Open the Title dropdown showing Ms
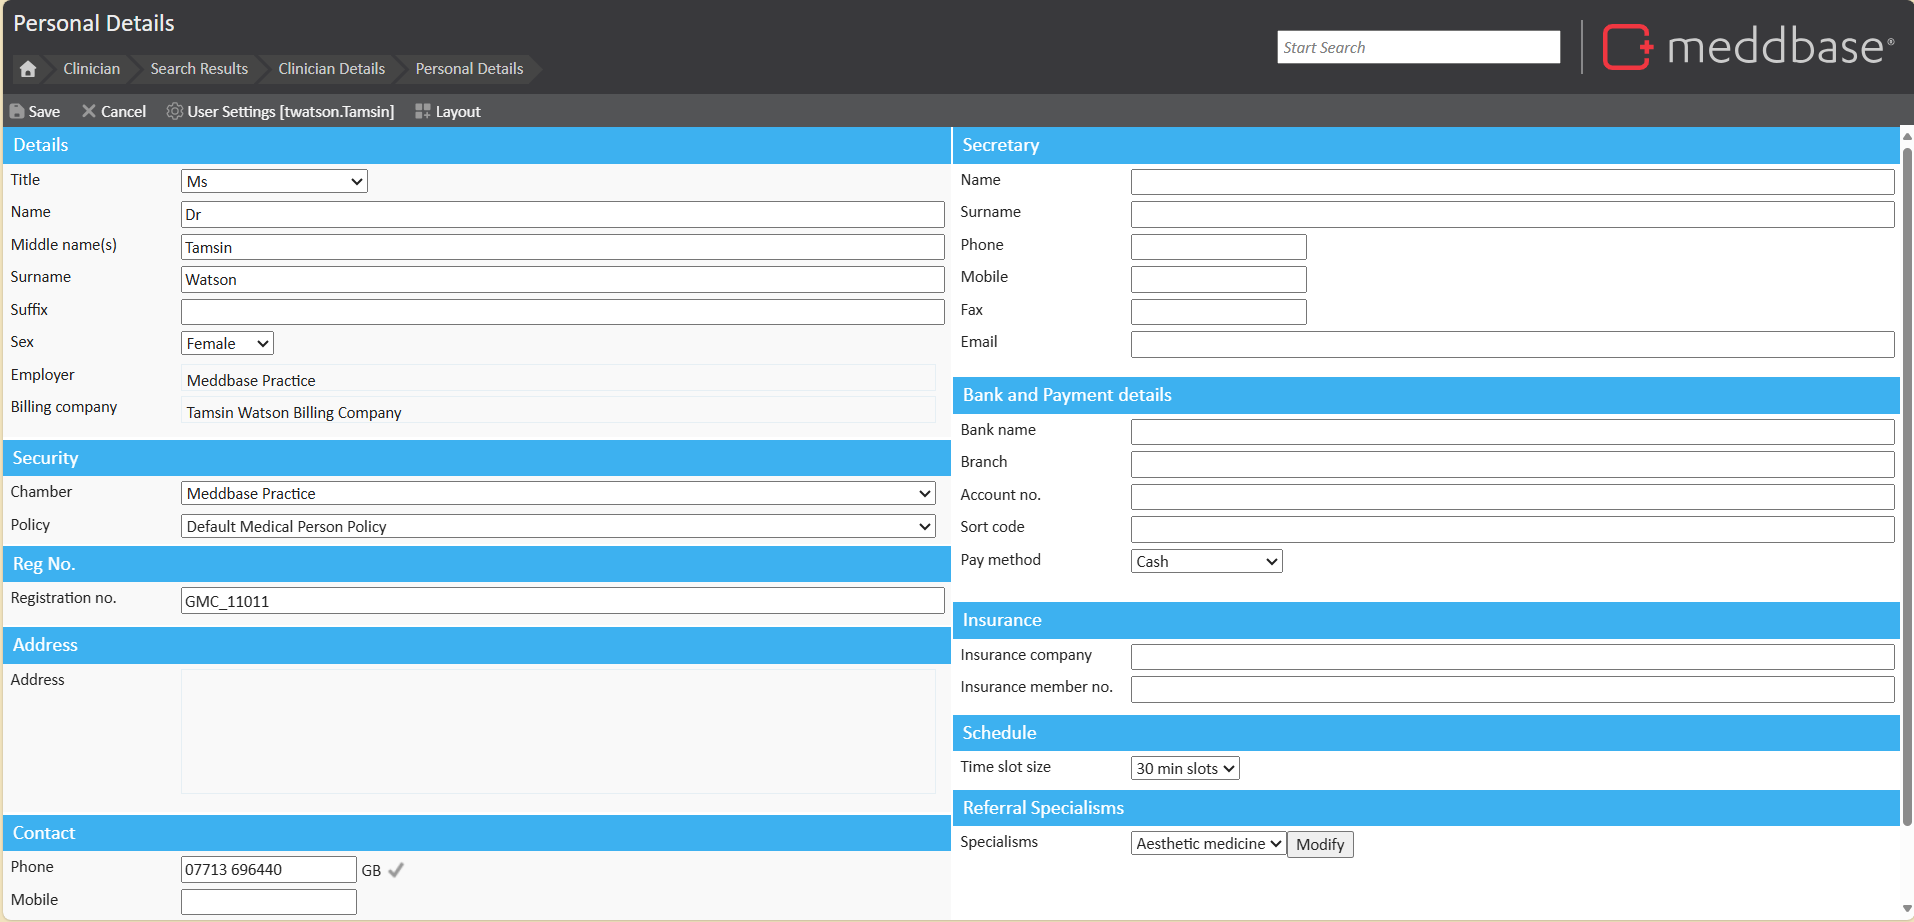 click(274, 181)
